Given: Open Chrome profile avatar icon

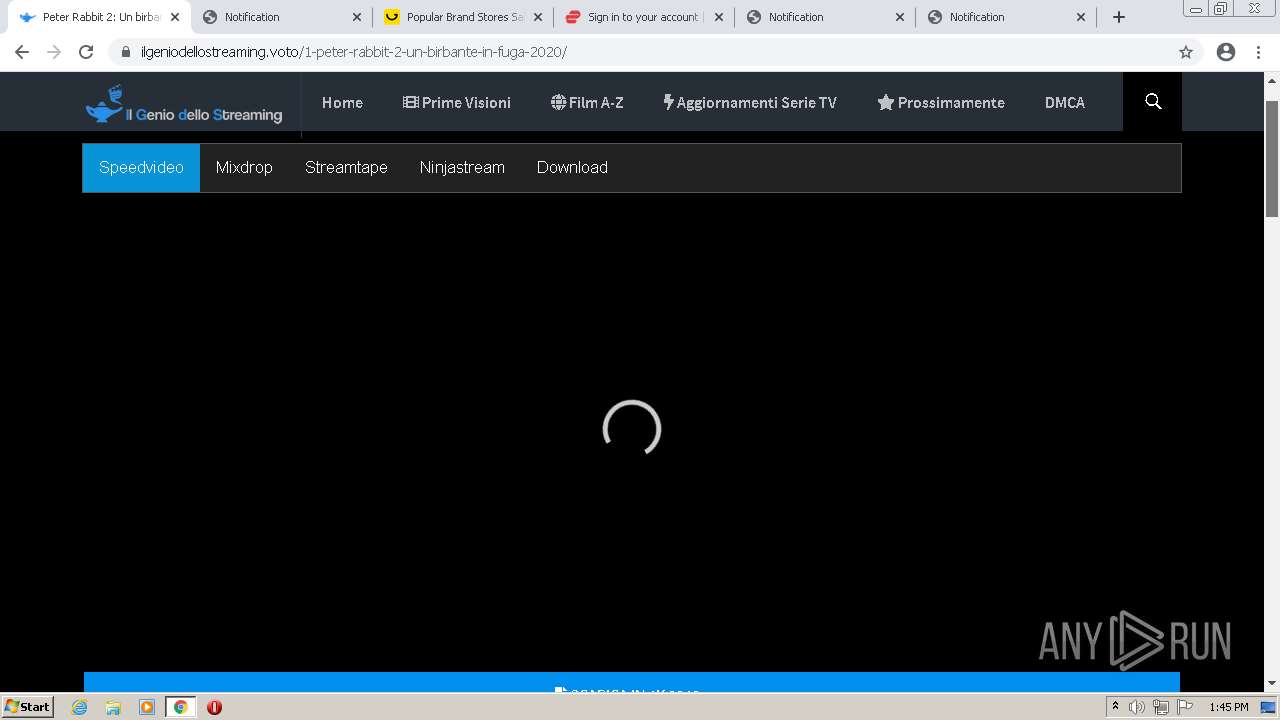Looking at the screenshot, I should click(x=1226, y=52).
